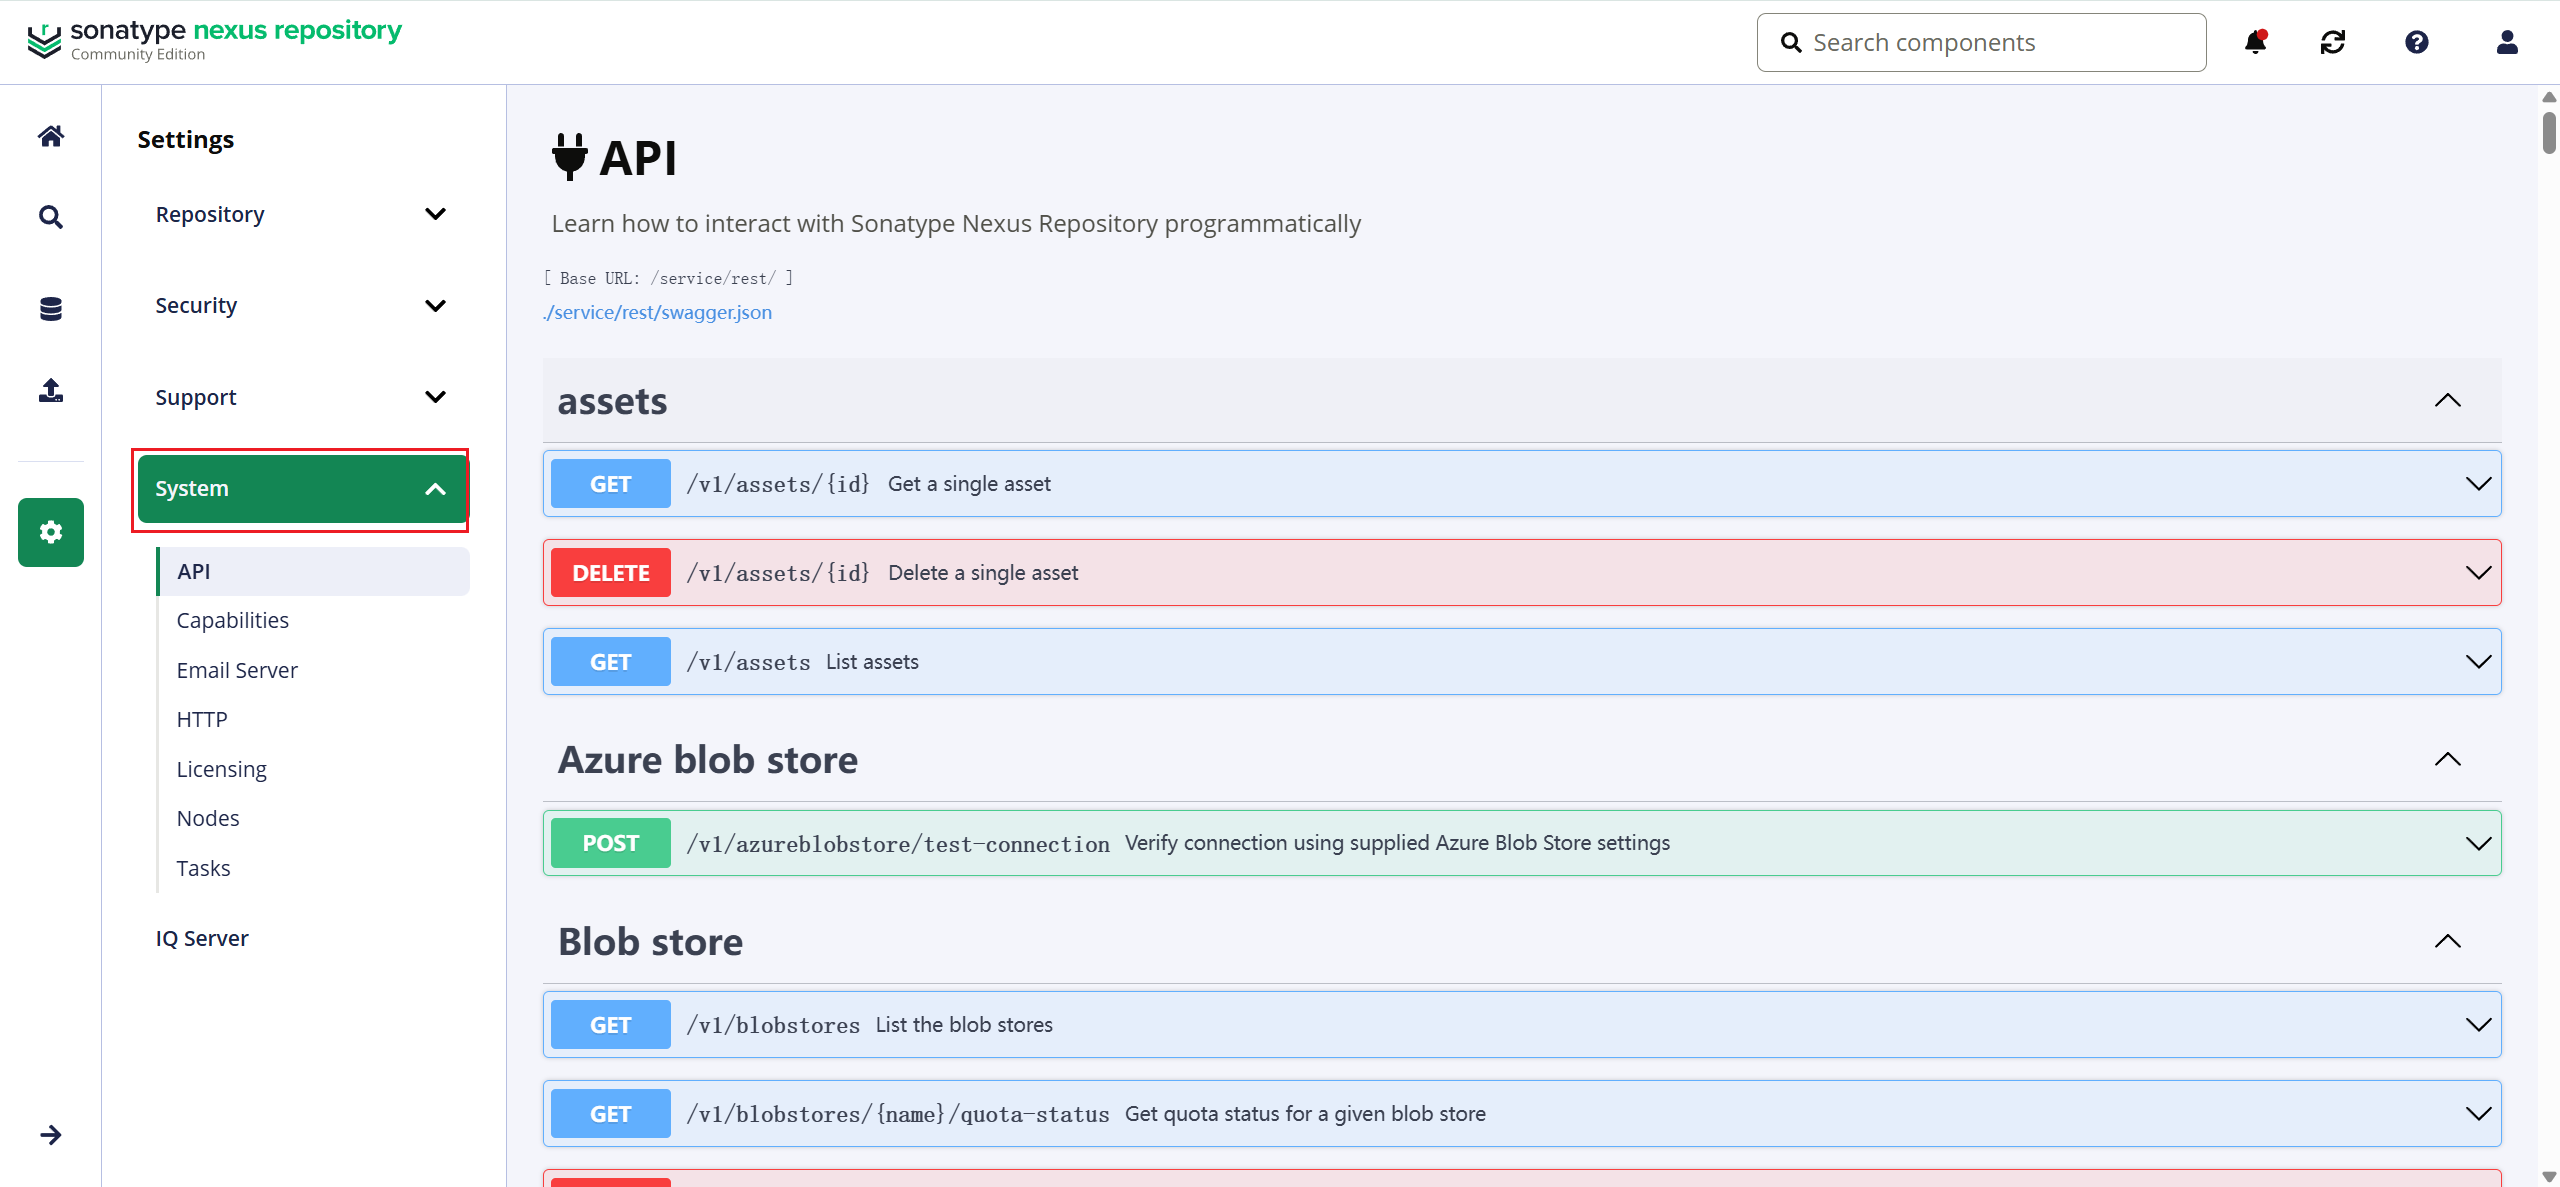Click the Upload icon in sidebar
Image resolution: width=2560 pixels, height=1187 pixels.
click(x=51, y=391)
